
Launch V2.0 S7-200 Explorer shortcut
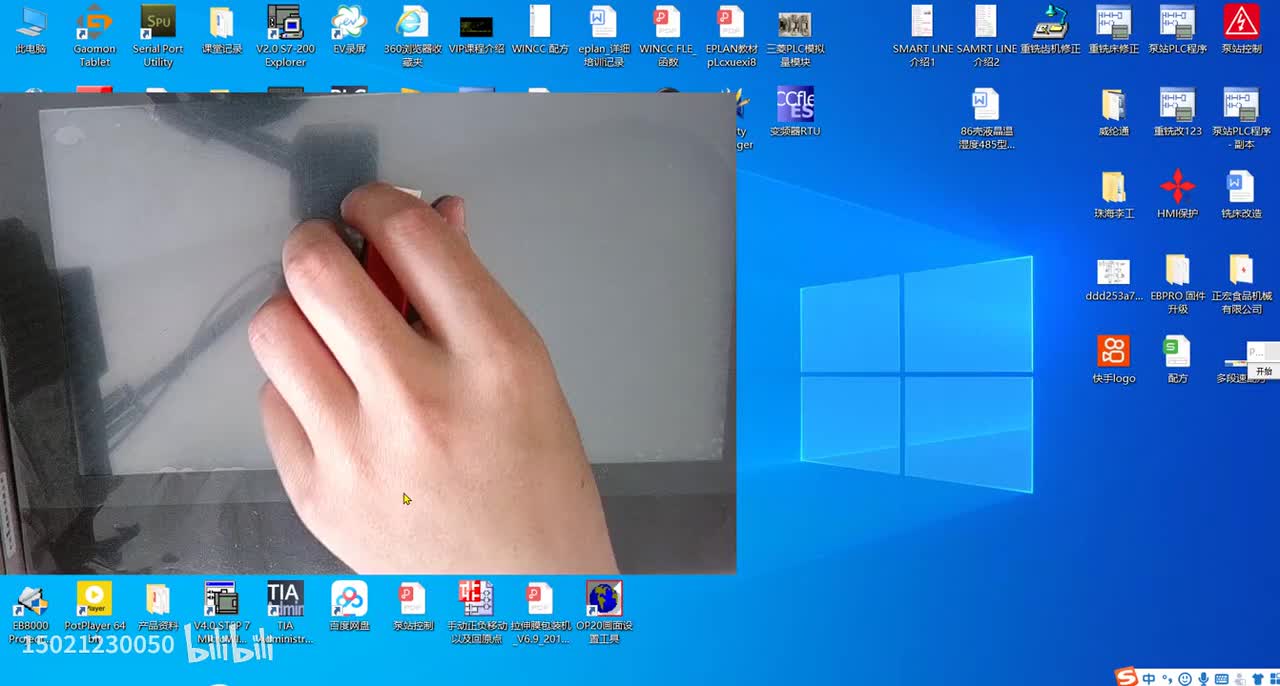tap(285, 36)
